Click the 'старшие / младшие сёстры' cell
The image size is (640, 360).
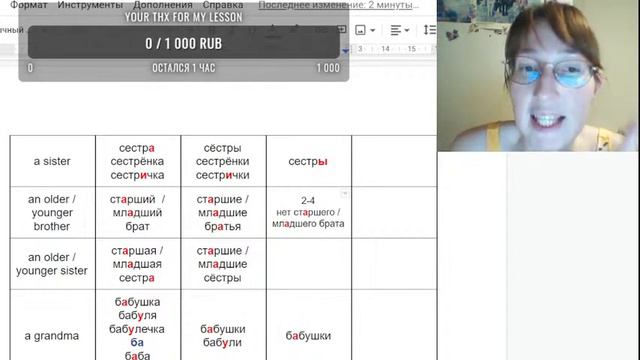click(x=223, y=264)
